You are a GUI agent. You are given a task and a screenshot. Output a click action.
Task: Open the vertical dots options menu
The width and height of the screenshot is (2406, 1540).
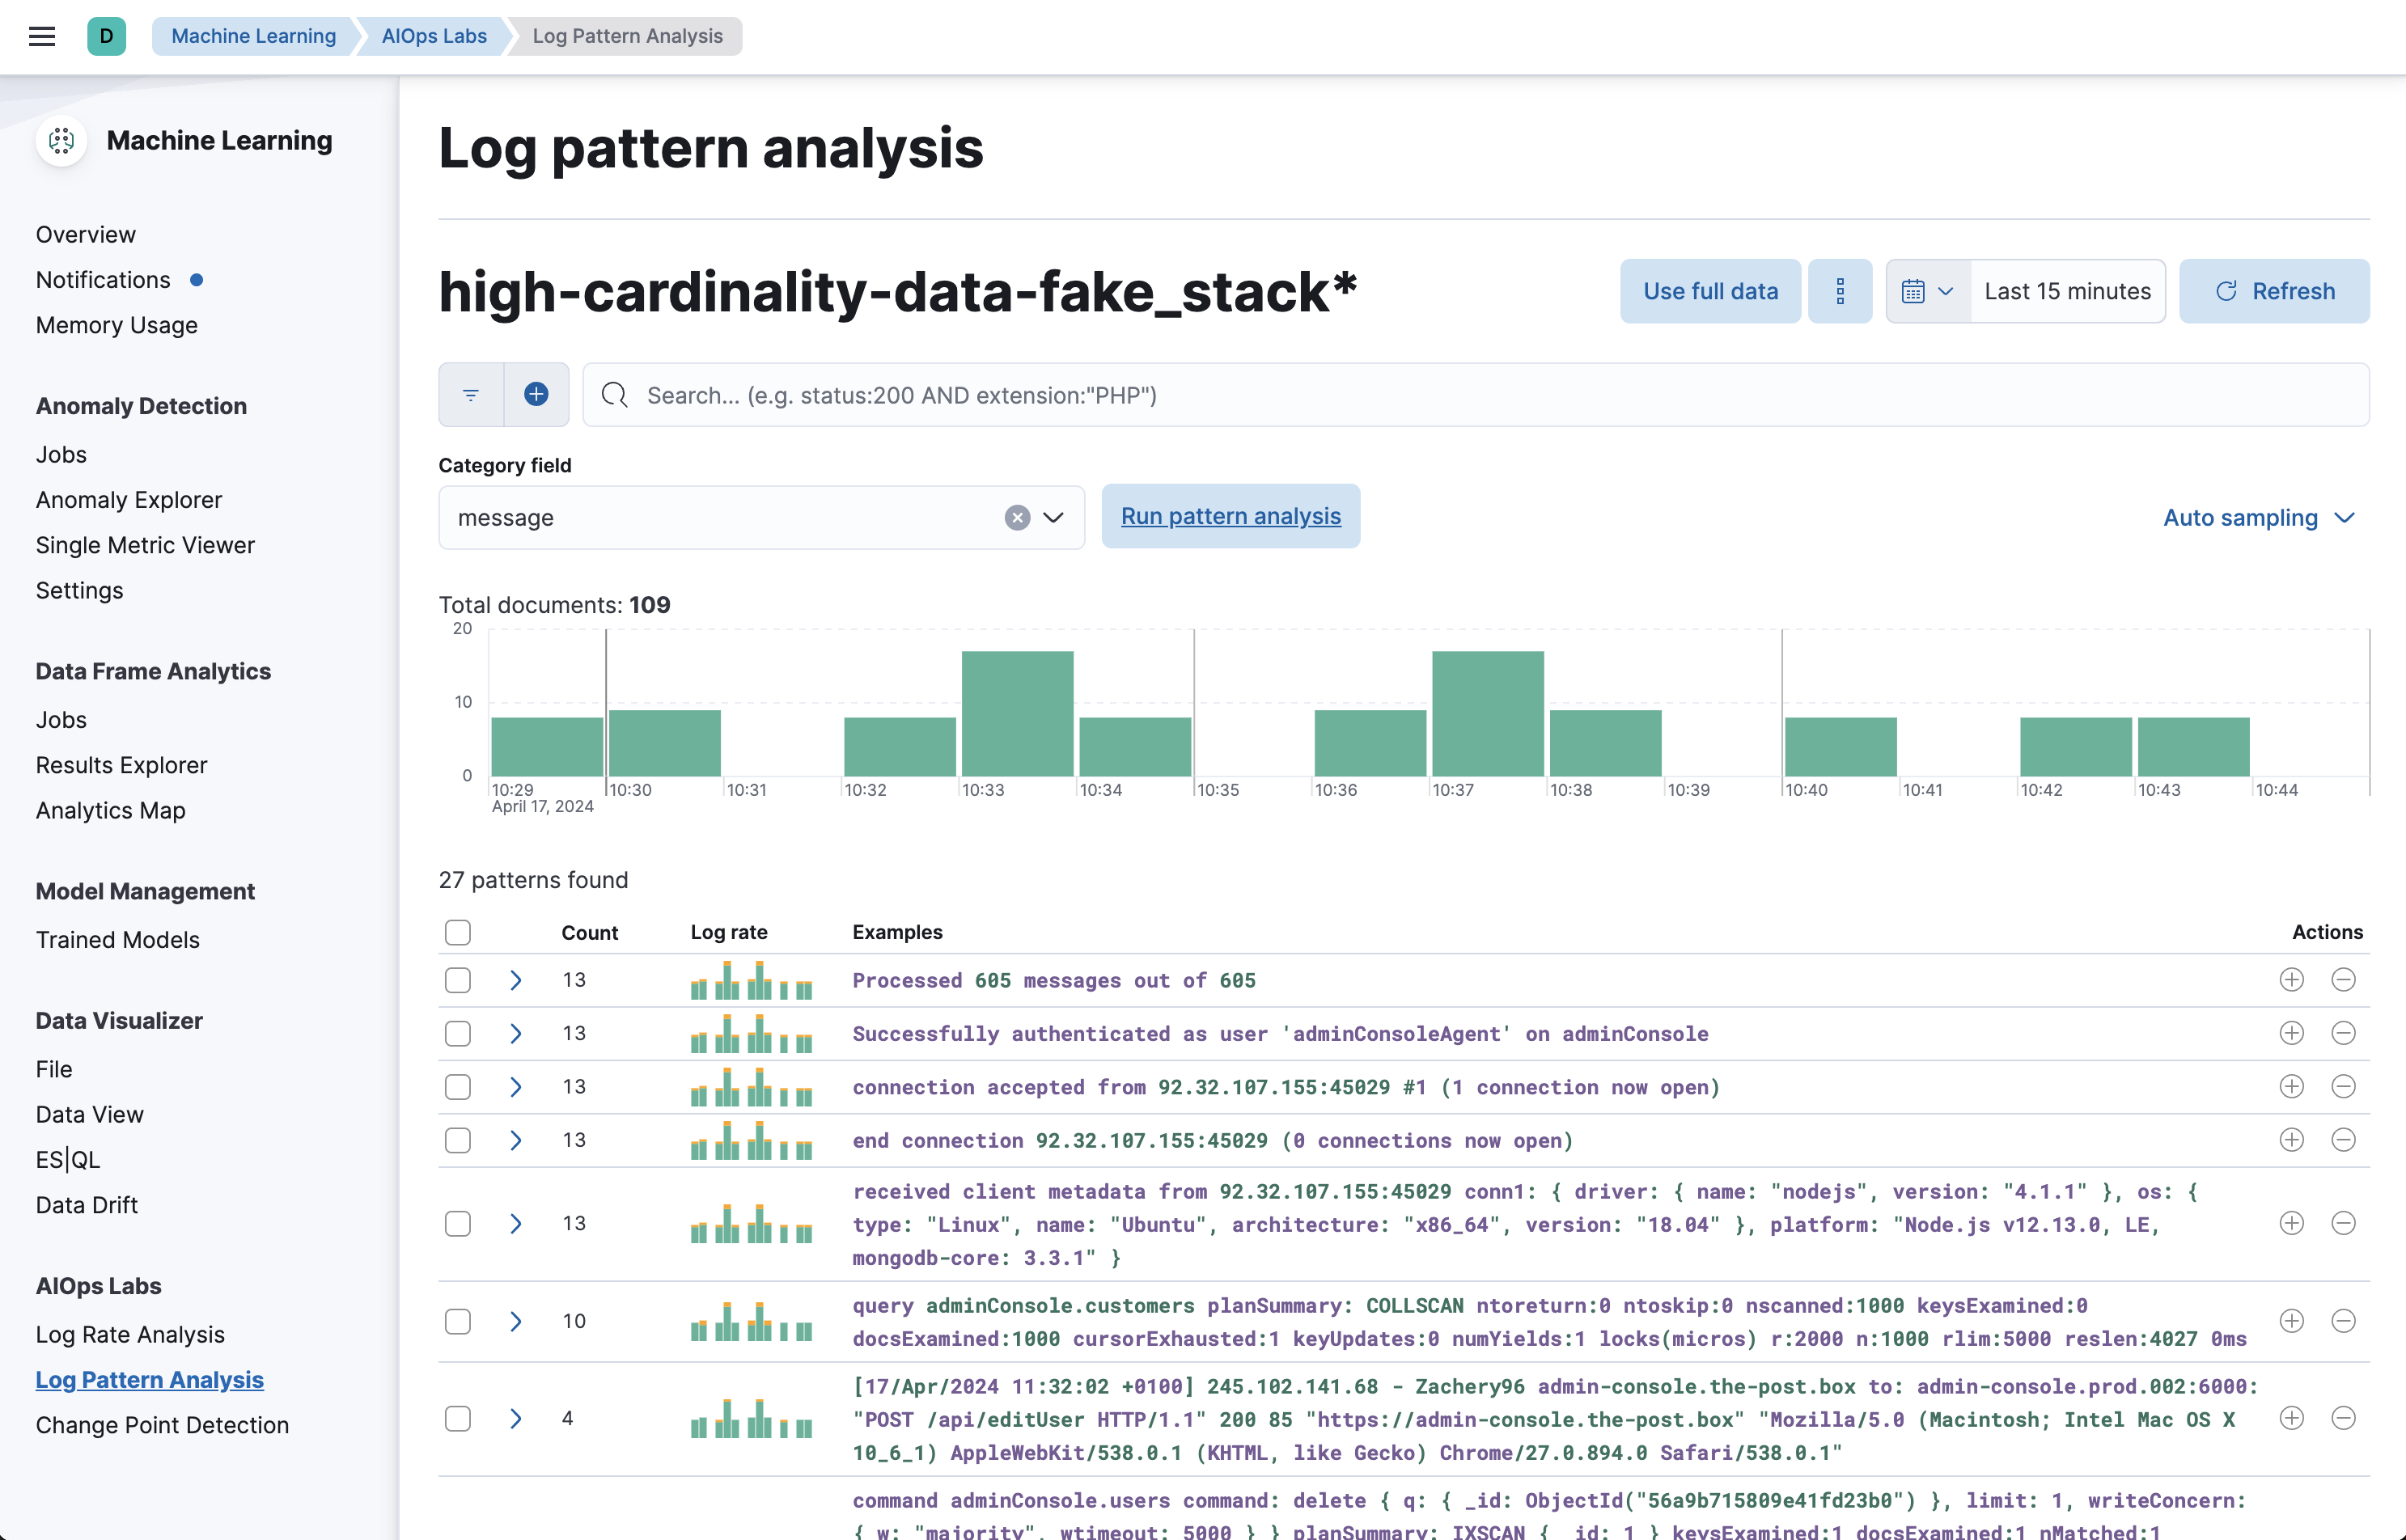click(x=1840, y=291)
